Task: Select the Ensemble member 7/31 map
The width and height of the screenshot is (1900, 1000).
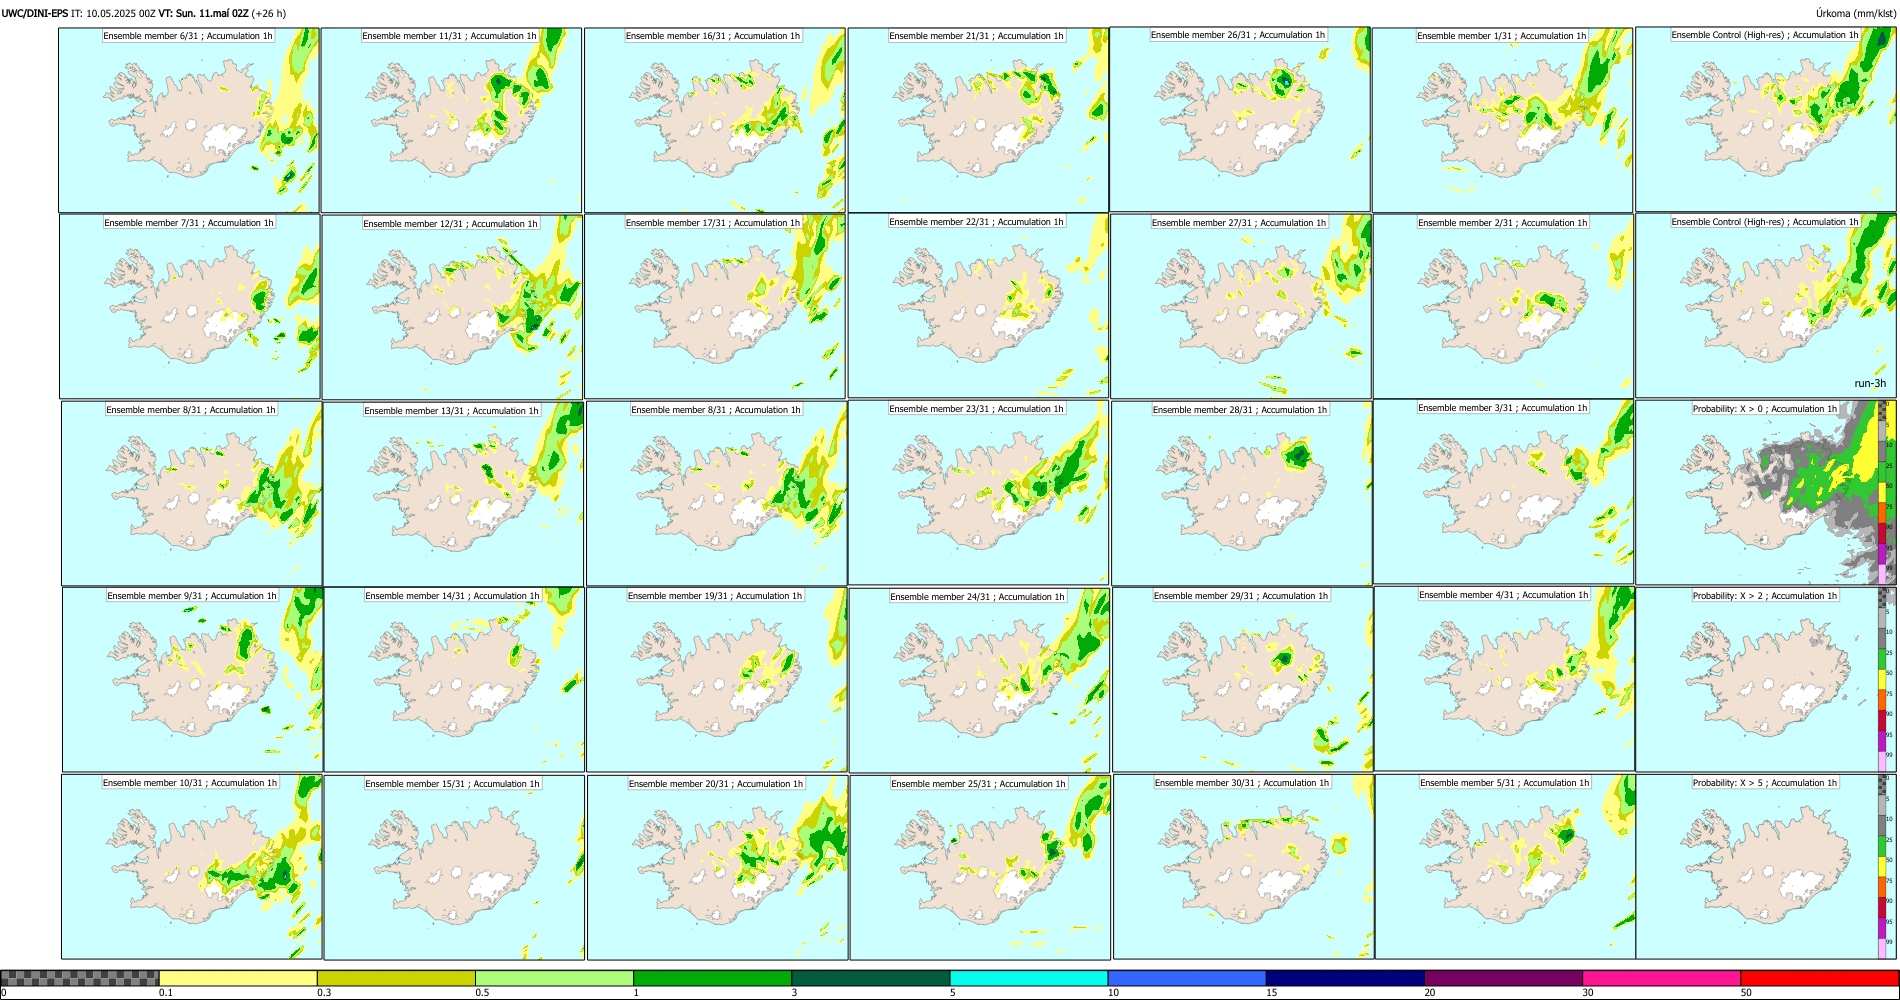Action: [190, 307]
